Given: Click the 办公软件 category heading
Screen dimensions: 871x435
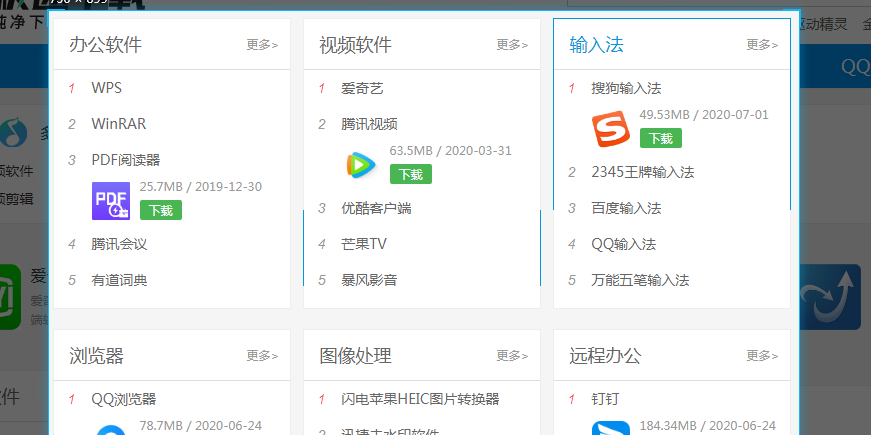Looking at the screenshot, I should pyautogui.click(x=106, y=44).
